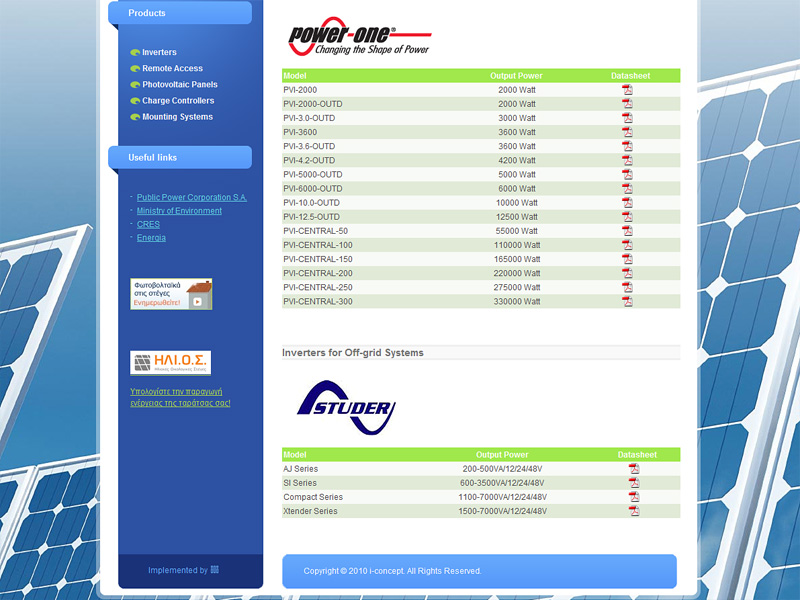Open the PVI-CENTRAL-200 datasheet PDF icon
Screen dimensions: 800x600
(x=627, y=273)
